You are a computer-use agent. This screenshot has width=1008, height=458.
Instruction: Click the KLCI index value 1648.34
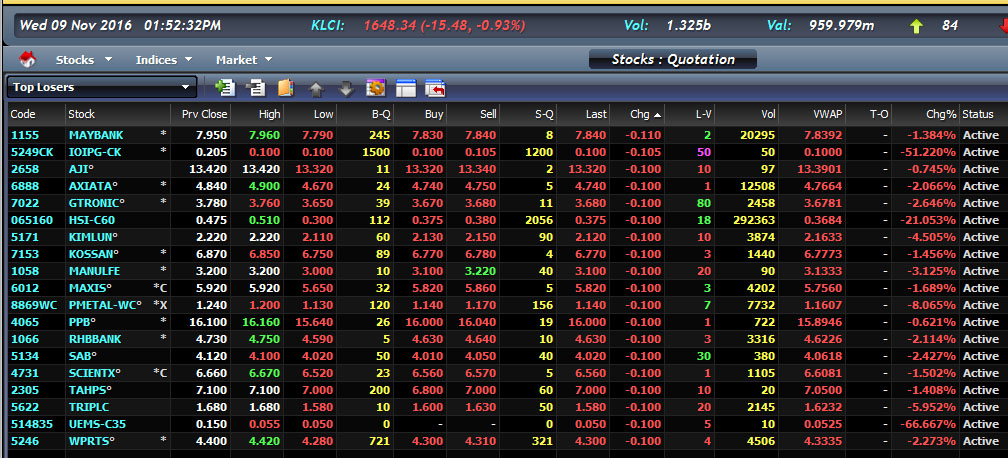(x=390, y=26)
